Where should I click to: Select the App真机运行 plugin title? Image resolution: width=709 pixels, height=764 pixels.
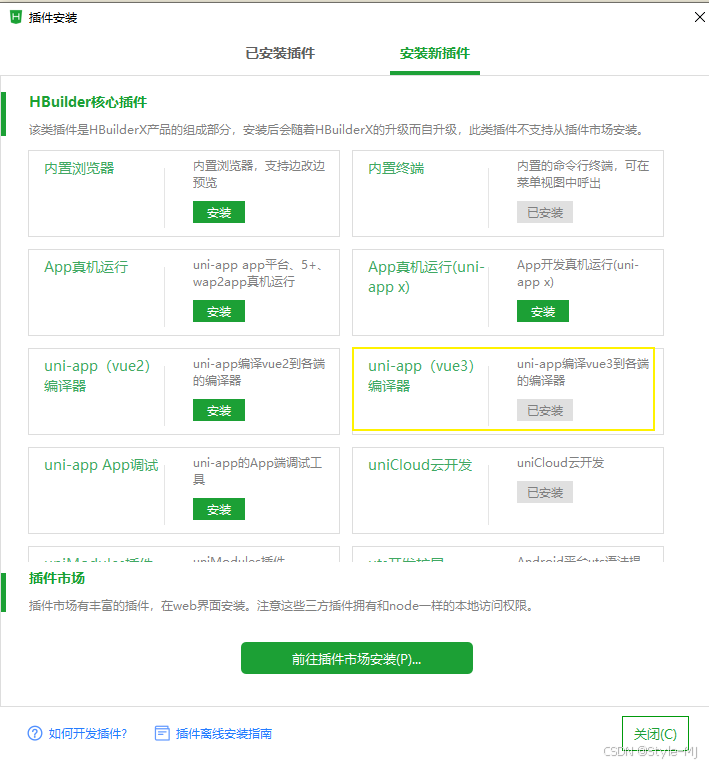[86, 267]
